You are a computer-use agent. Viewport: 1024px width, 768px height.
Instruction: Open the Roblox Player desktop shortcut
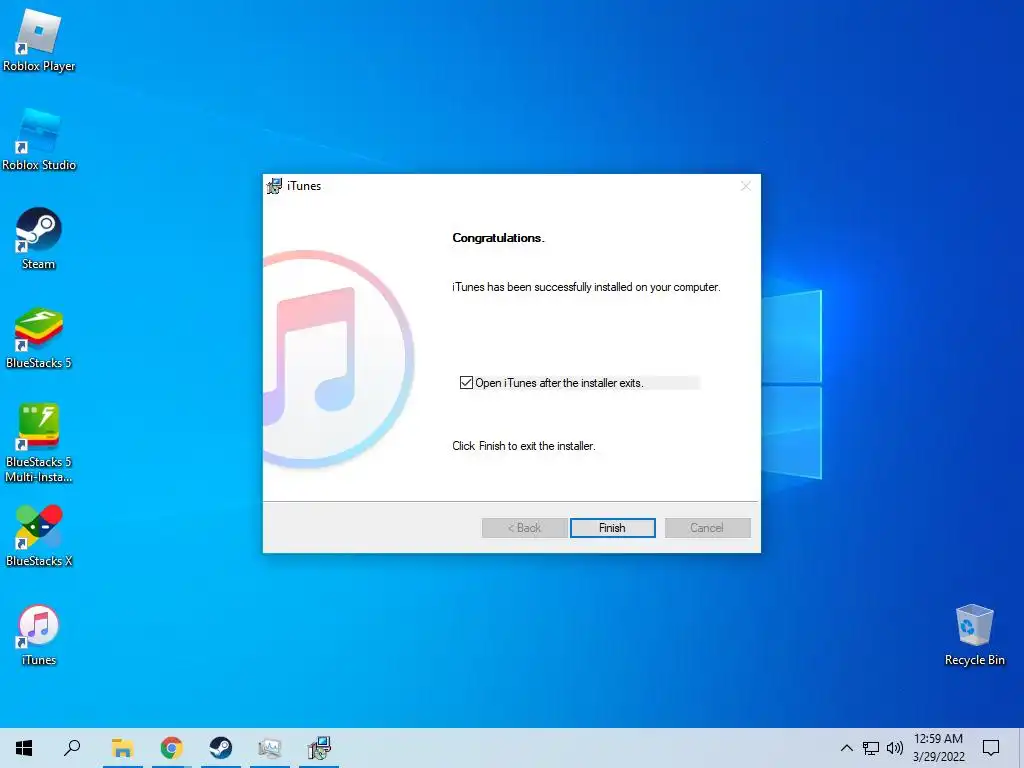pyautogui.click(x=39, y=41)
